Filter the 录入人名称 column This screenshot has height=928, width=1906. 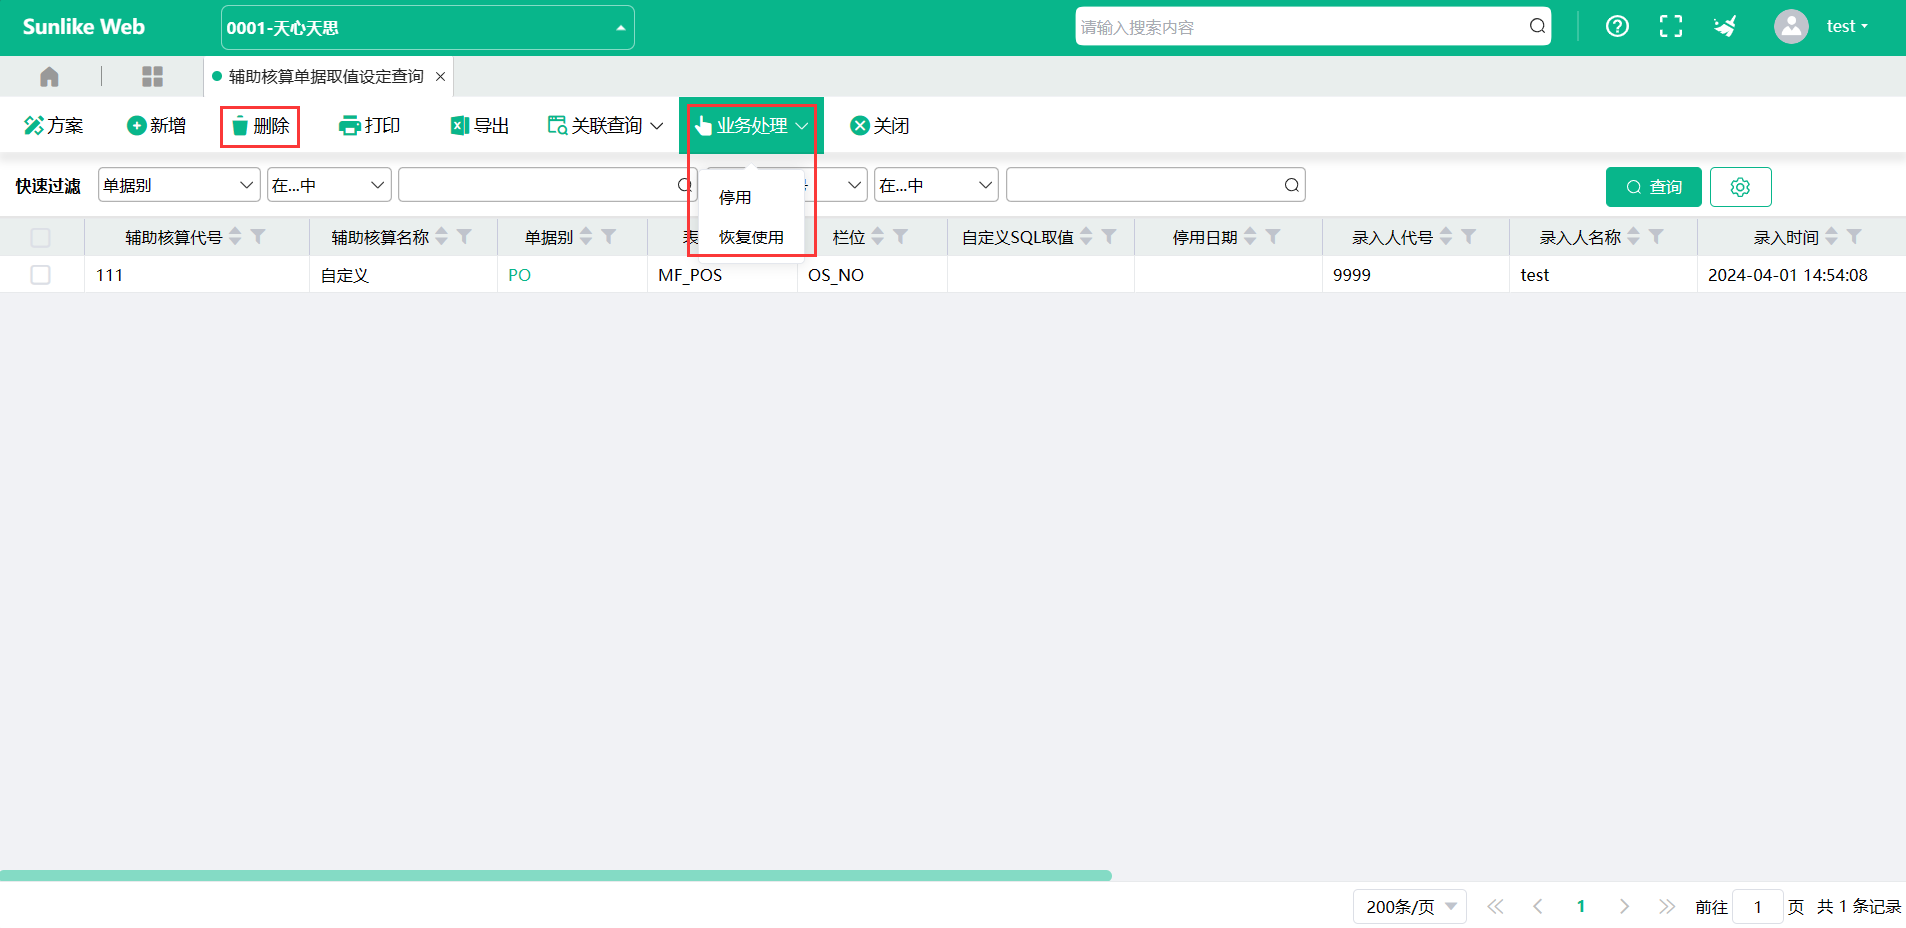1656,236
